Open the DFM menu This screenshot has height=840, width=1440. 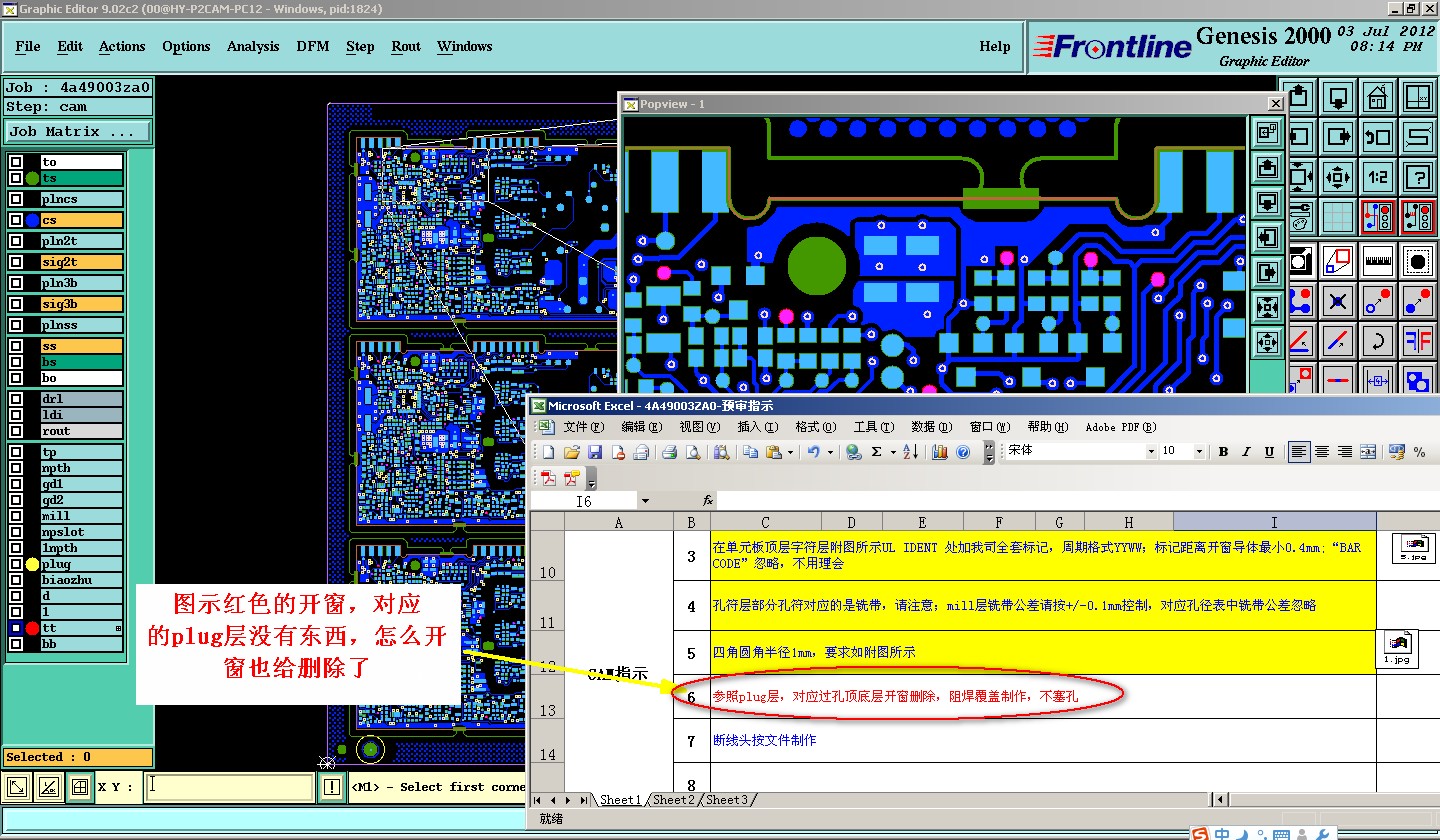[313, 46]
